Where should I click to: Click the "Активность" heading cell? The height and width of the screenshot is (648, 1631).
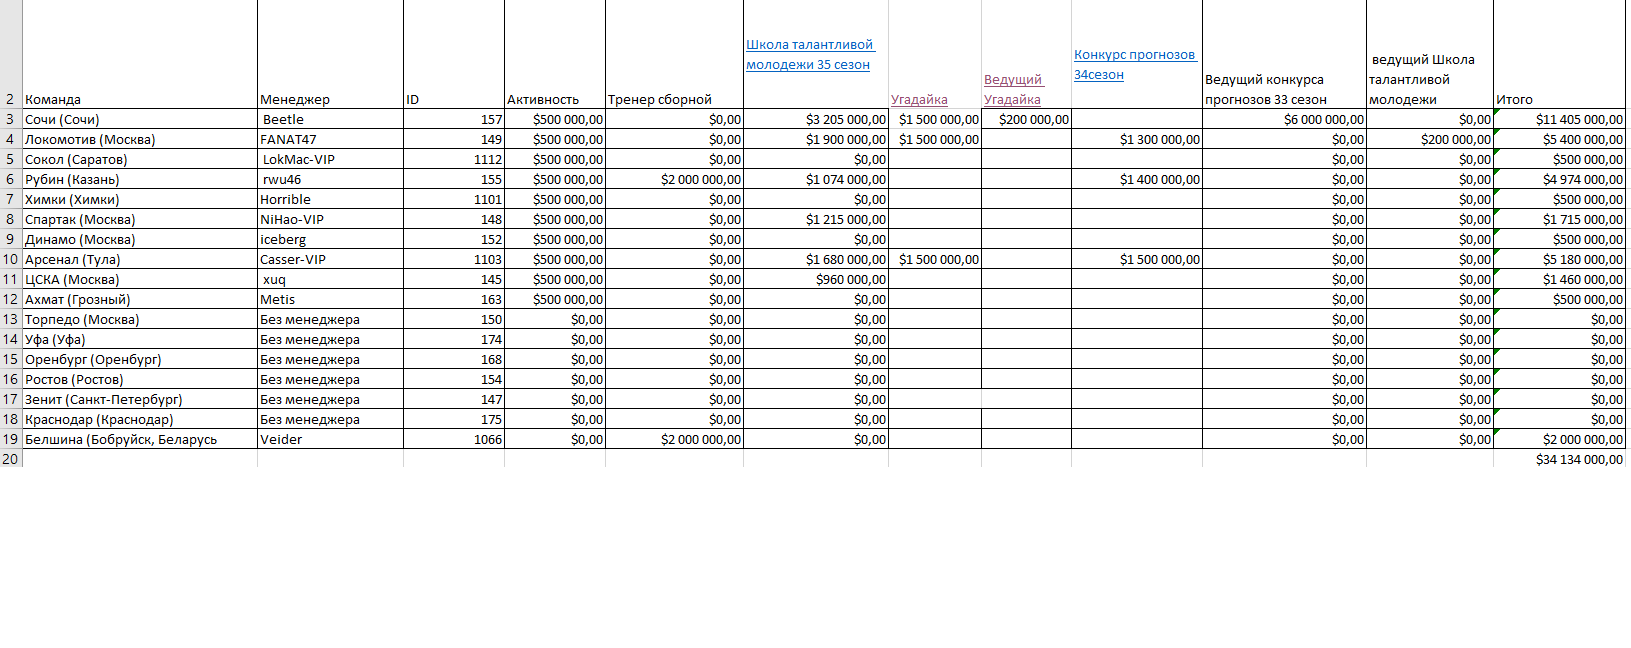pos(543,99)
